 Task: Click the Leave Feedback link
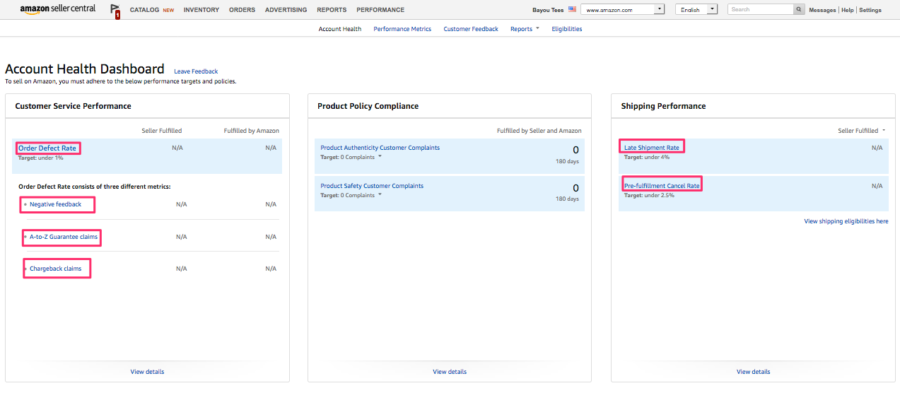(196, 72)
